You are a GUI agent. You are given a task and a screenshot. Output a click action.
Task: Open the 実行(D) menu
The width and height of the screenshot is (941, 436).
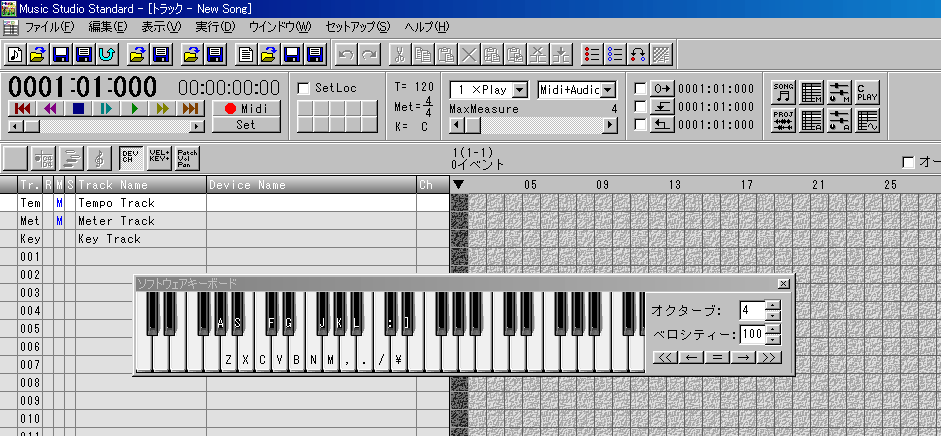215,27
